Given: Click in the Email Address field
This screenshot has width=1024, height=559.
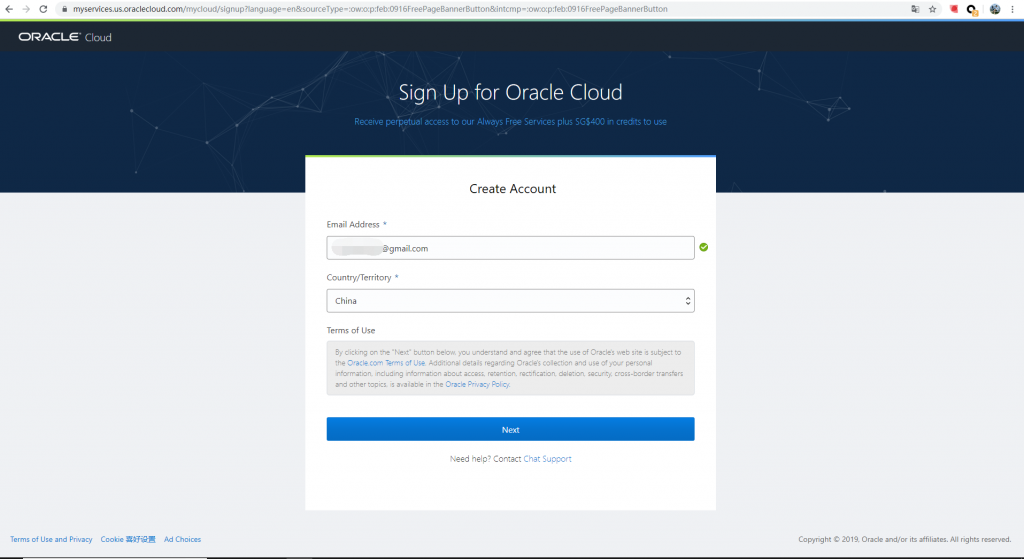Looking at the screenshot, I should (x=510, y=248).
